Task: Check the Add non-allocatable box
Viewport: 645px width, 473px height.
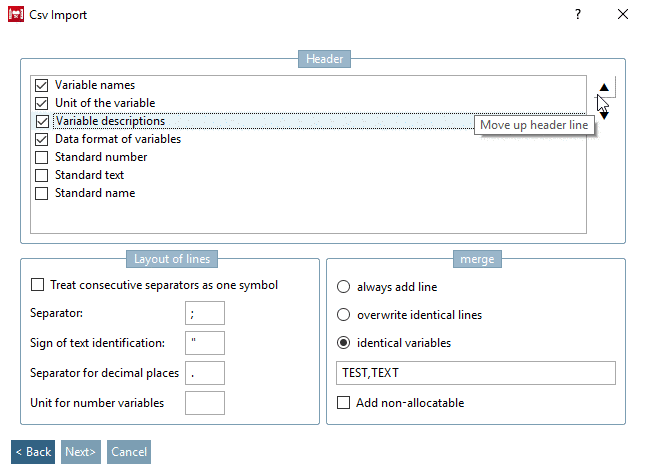Action: (x=344, y=403)
